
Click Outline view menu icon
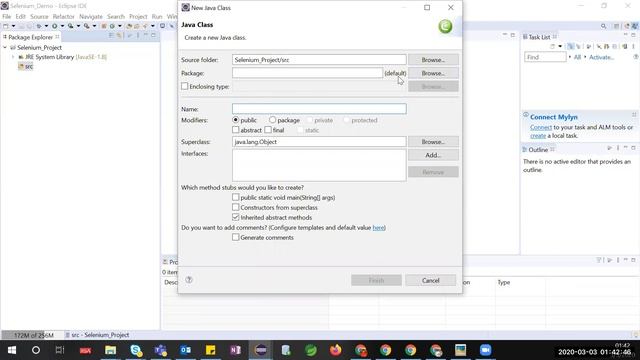tap(618, 148)
